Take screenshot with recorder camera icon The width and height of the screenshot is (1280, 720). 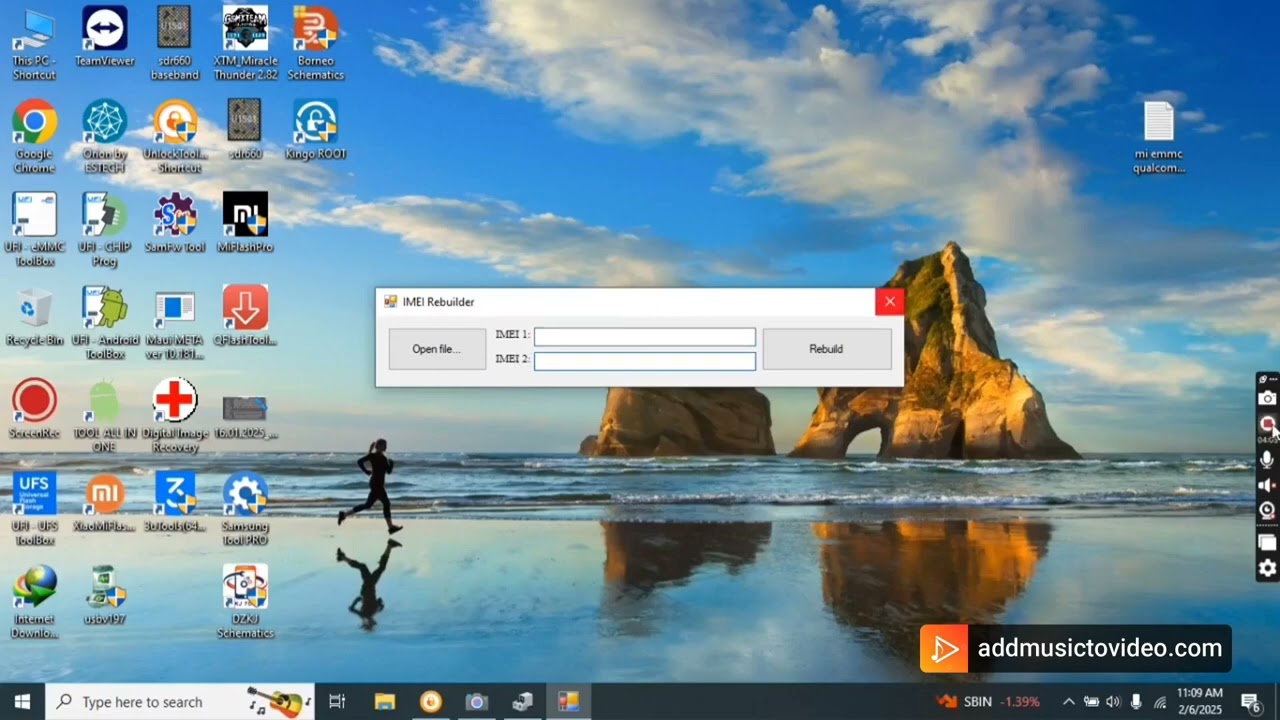[1267, 398]
